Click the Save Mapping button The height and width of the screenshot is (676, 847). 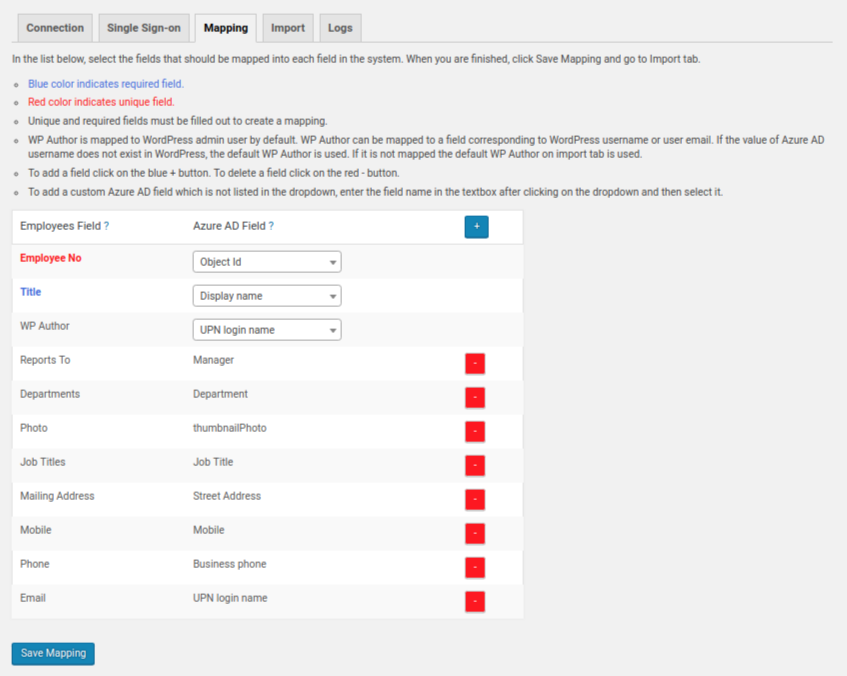(x=53, y=653)
